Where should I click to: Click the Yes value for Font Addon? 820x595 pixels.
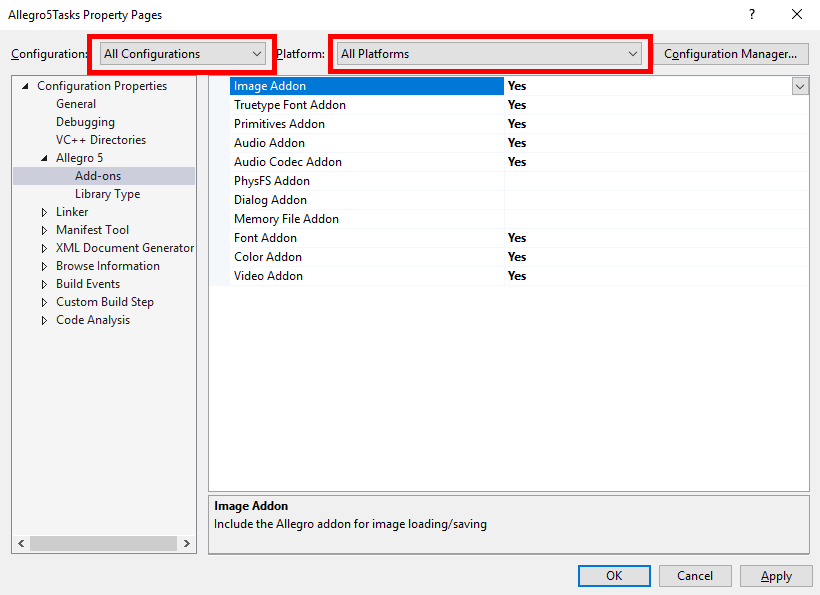click(517, 238)
